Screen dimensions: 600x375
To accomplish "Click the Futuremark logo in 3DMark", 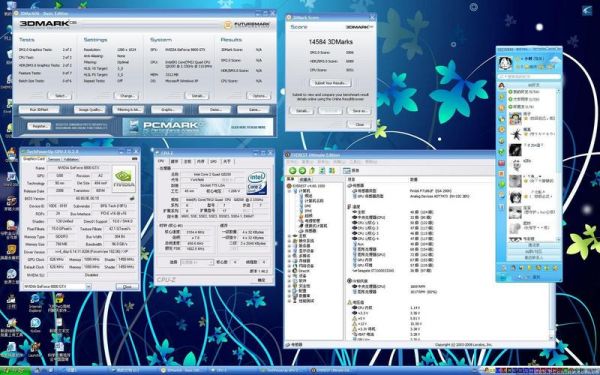I will coord(247,25).
